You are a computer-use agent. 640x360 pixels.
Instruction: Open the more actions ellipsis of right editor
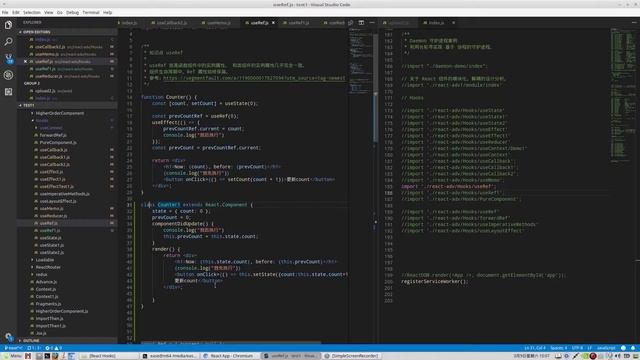634,23
